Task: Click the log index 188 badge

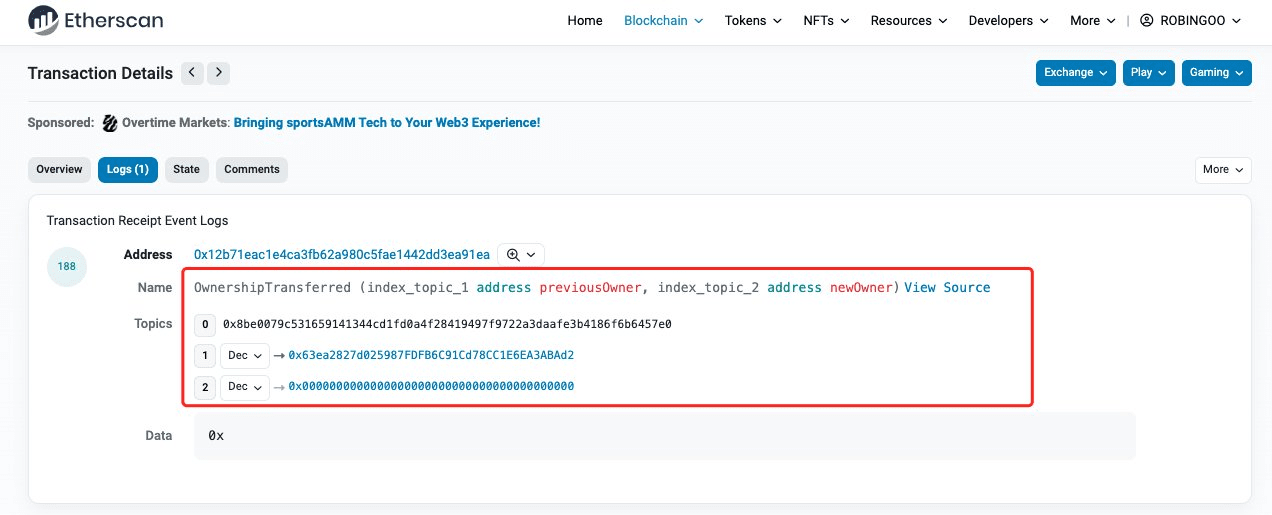Action: pyautogui.click(x=69, y=267)
